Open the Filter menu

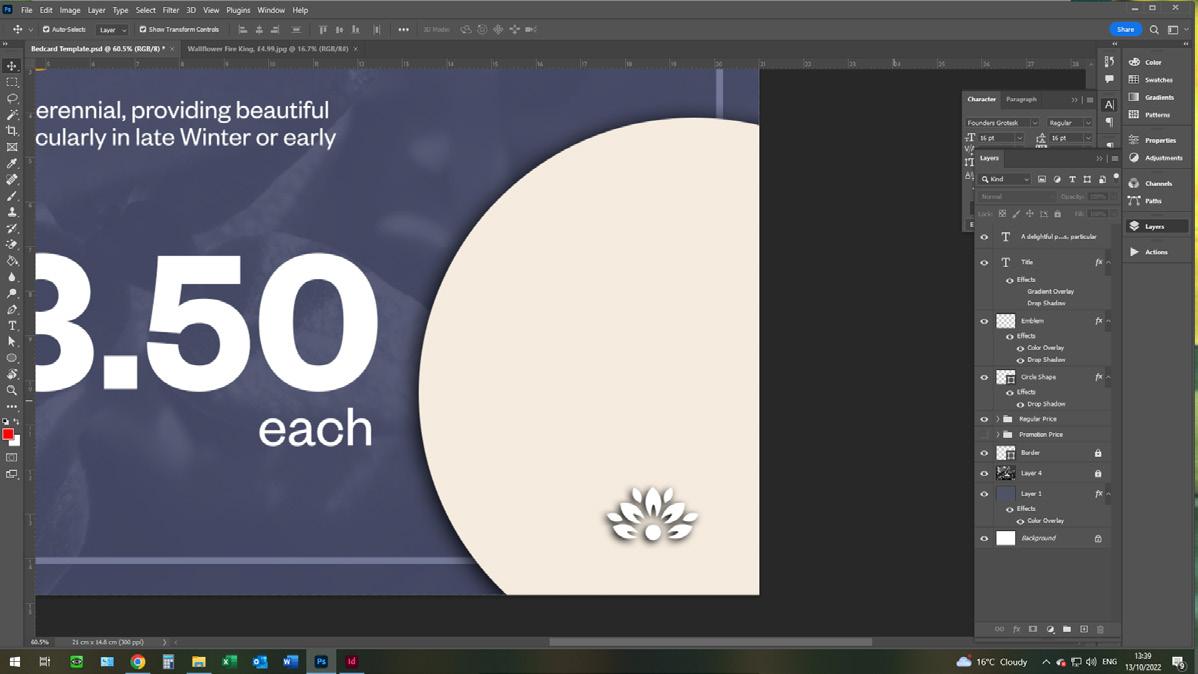coord(170,10)
